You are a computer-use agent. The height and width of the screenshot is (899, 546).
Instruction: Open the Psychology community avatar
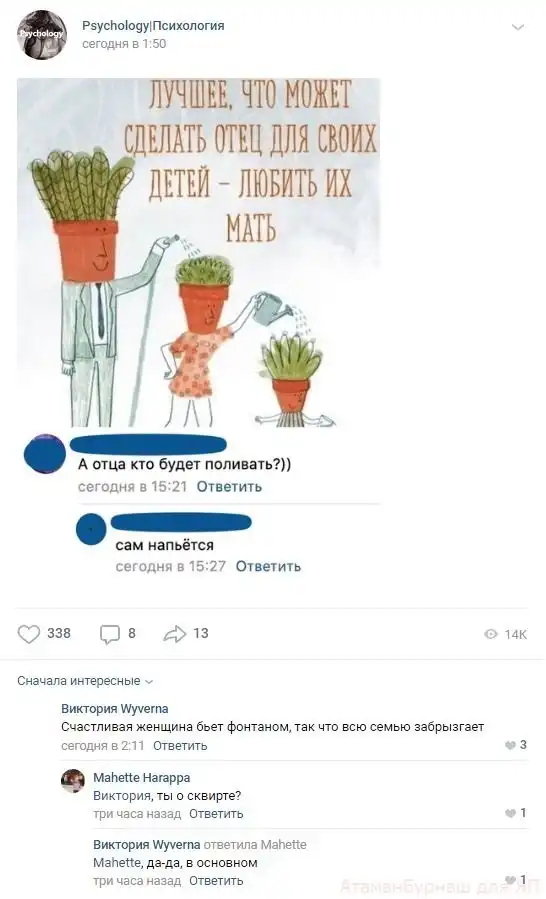point(42,34)
